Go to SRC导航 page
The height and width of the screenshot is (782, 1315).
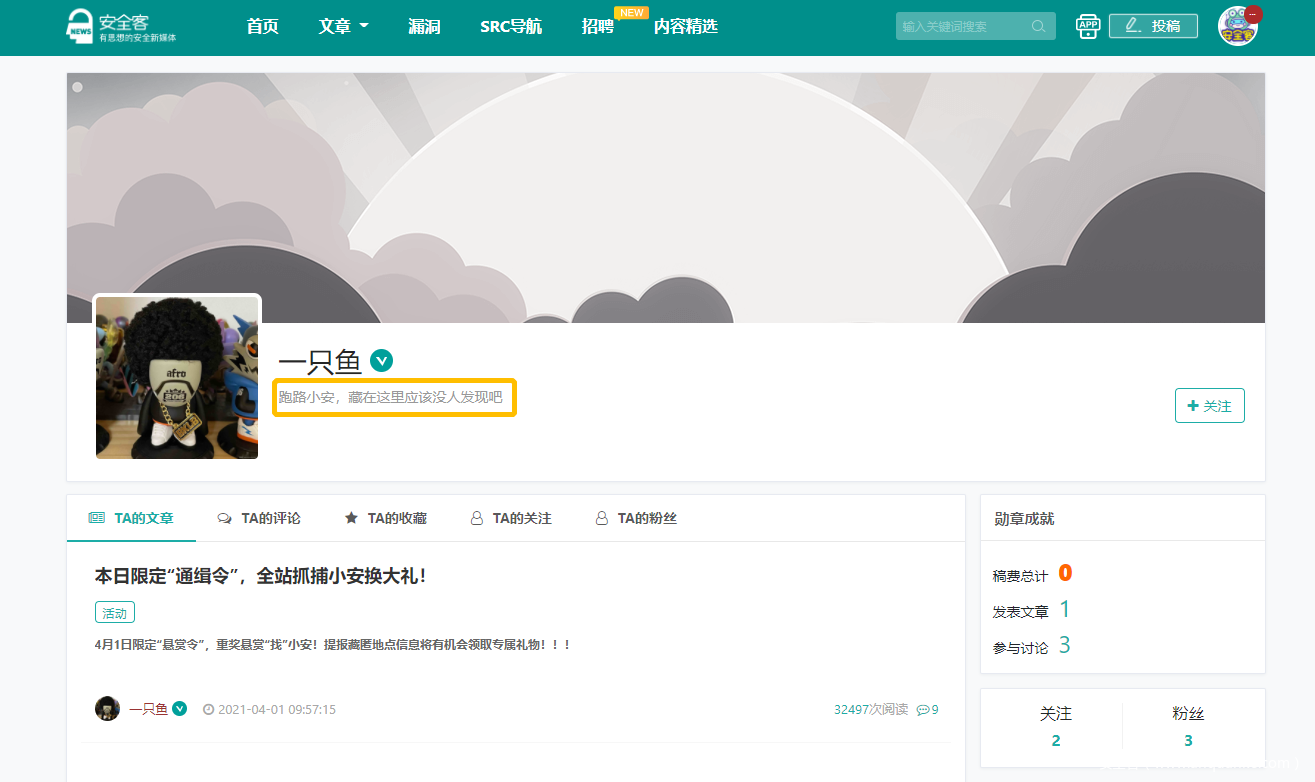(510, 27)
